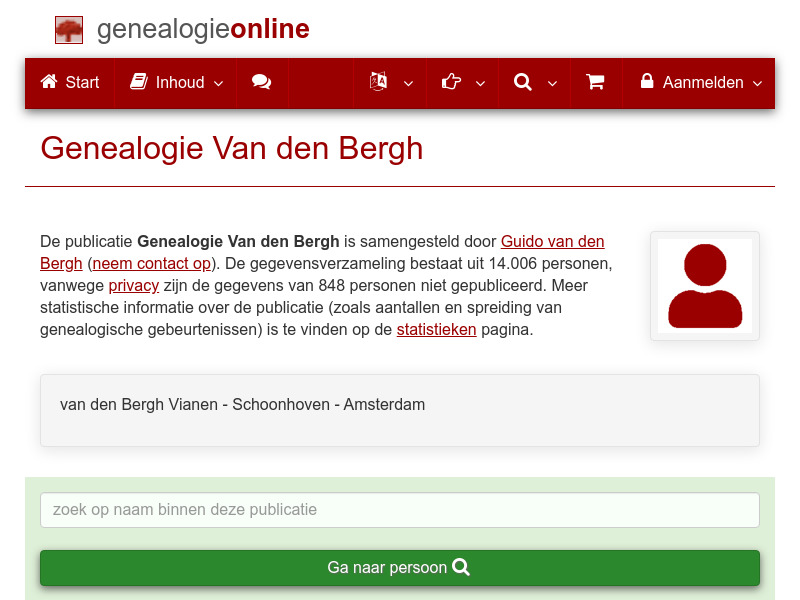Click the Guido van den Bergh link
Viewport: 800px width, 600px height.
point(552,241)
